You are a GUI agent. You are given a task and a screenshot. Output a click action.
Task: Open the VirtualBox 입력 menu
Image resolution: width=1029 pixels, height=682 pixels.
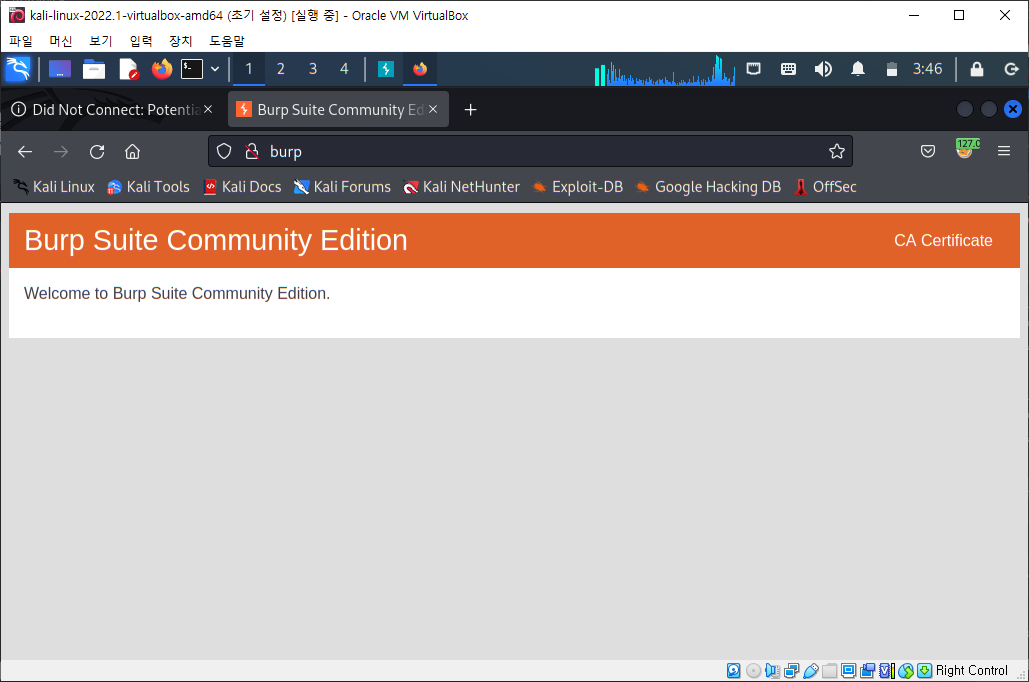coord(141,41)
